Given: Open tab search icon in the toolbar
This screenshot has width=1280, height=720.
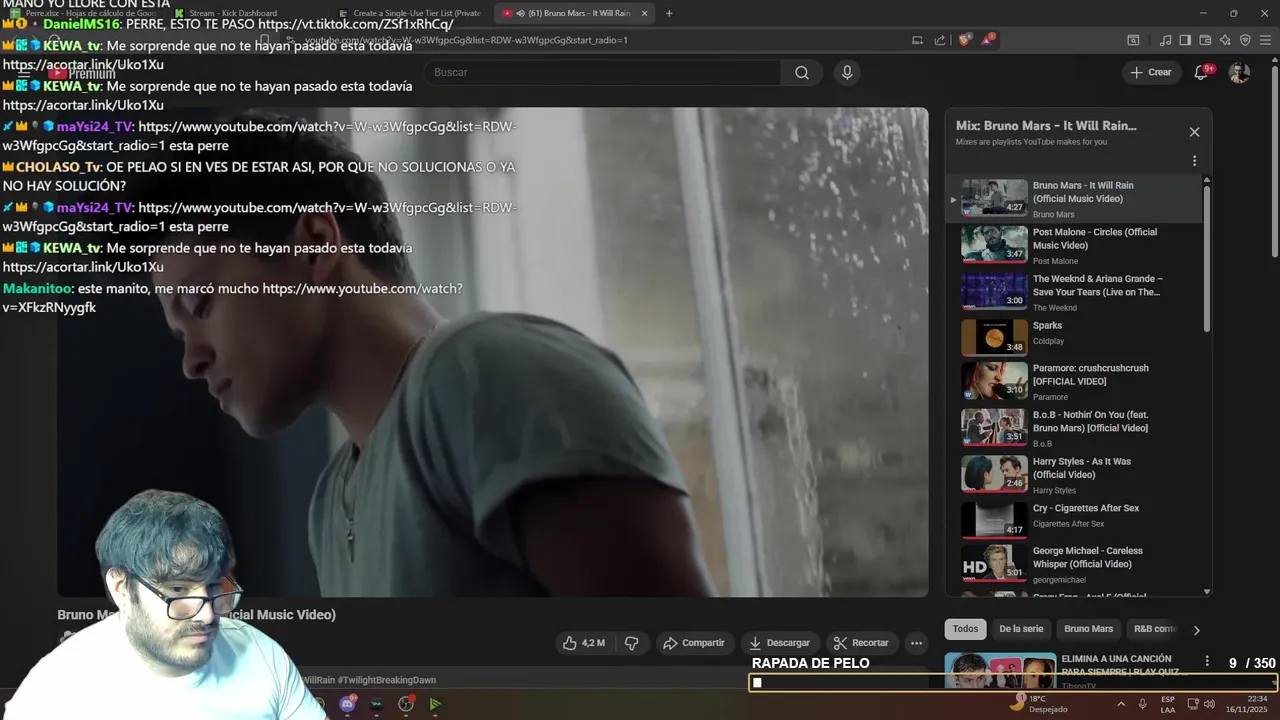Looking at the screenshot, I should [1133, 40].
